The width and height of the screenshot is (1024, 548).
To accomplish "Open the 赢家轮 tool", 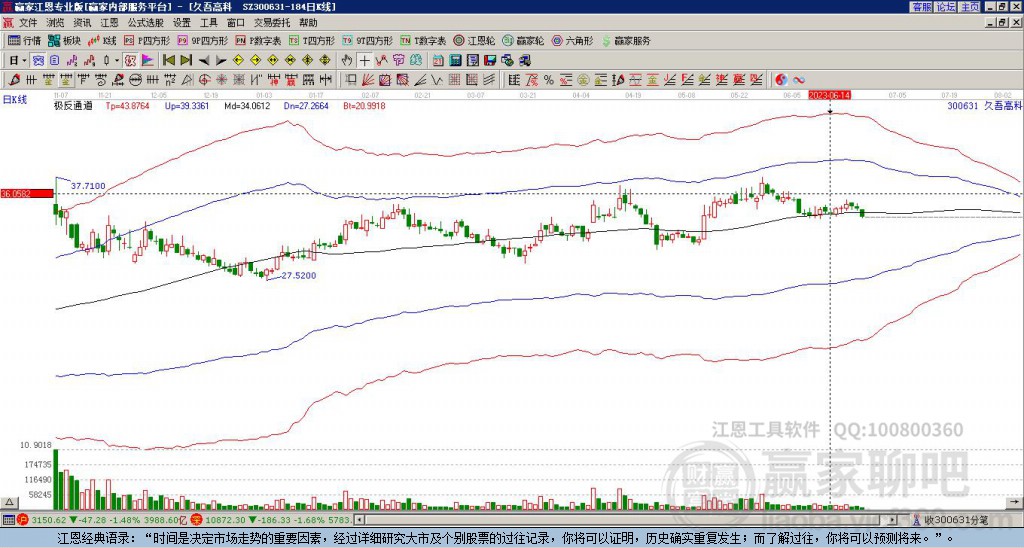I will point(524,40).
